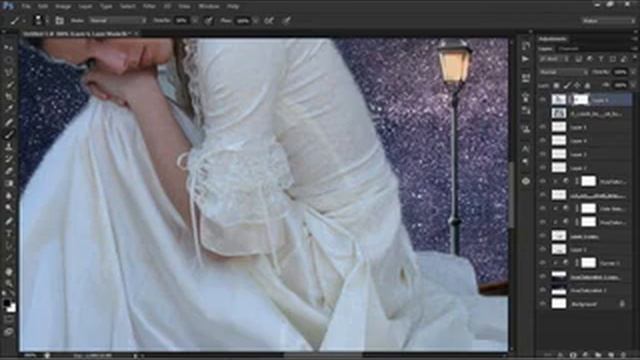Toggle the Brush panel from options bar
The width and height of the screenshot is (640, 360).
[60, 20]
